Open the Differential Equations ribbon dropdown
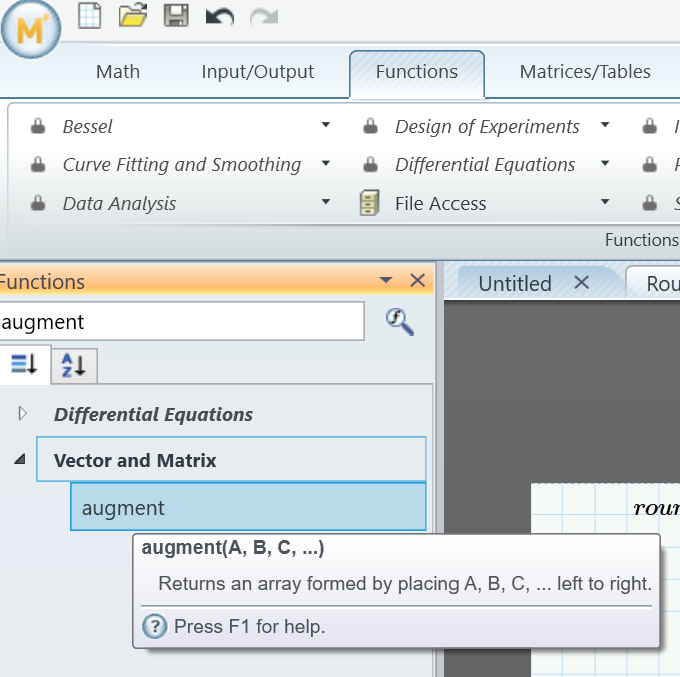 (604, 164)
